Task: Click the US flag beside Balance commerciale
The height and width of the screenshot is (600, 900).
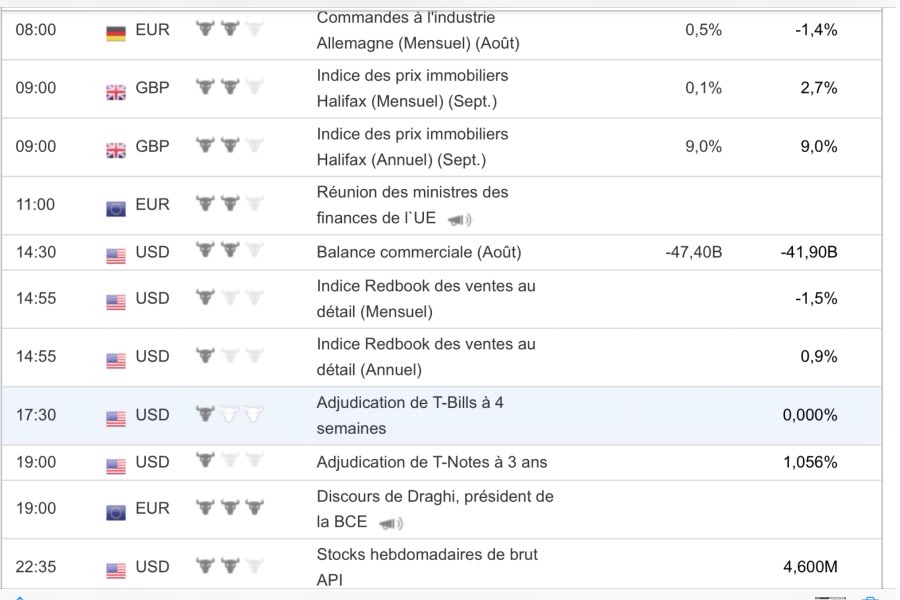Action: [x=116, y=254]
